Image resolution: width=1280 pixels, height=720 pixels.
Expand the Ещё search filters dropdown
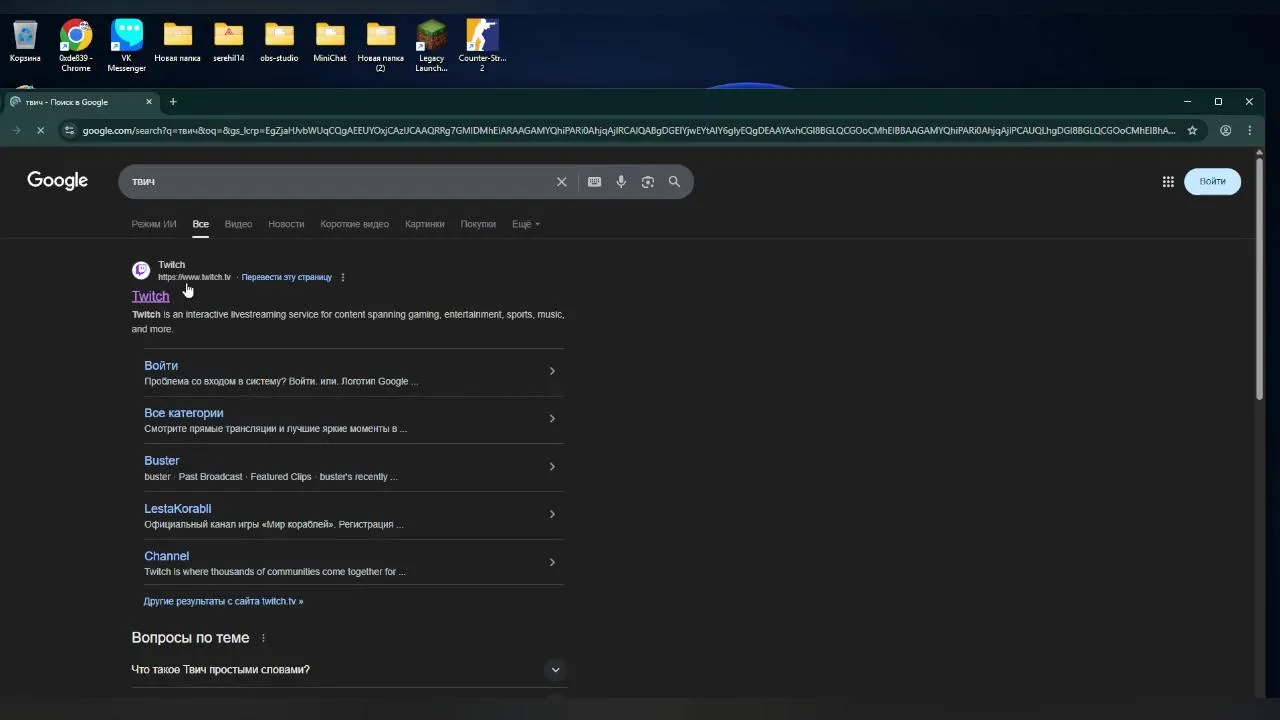tap(526, 224)
